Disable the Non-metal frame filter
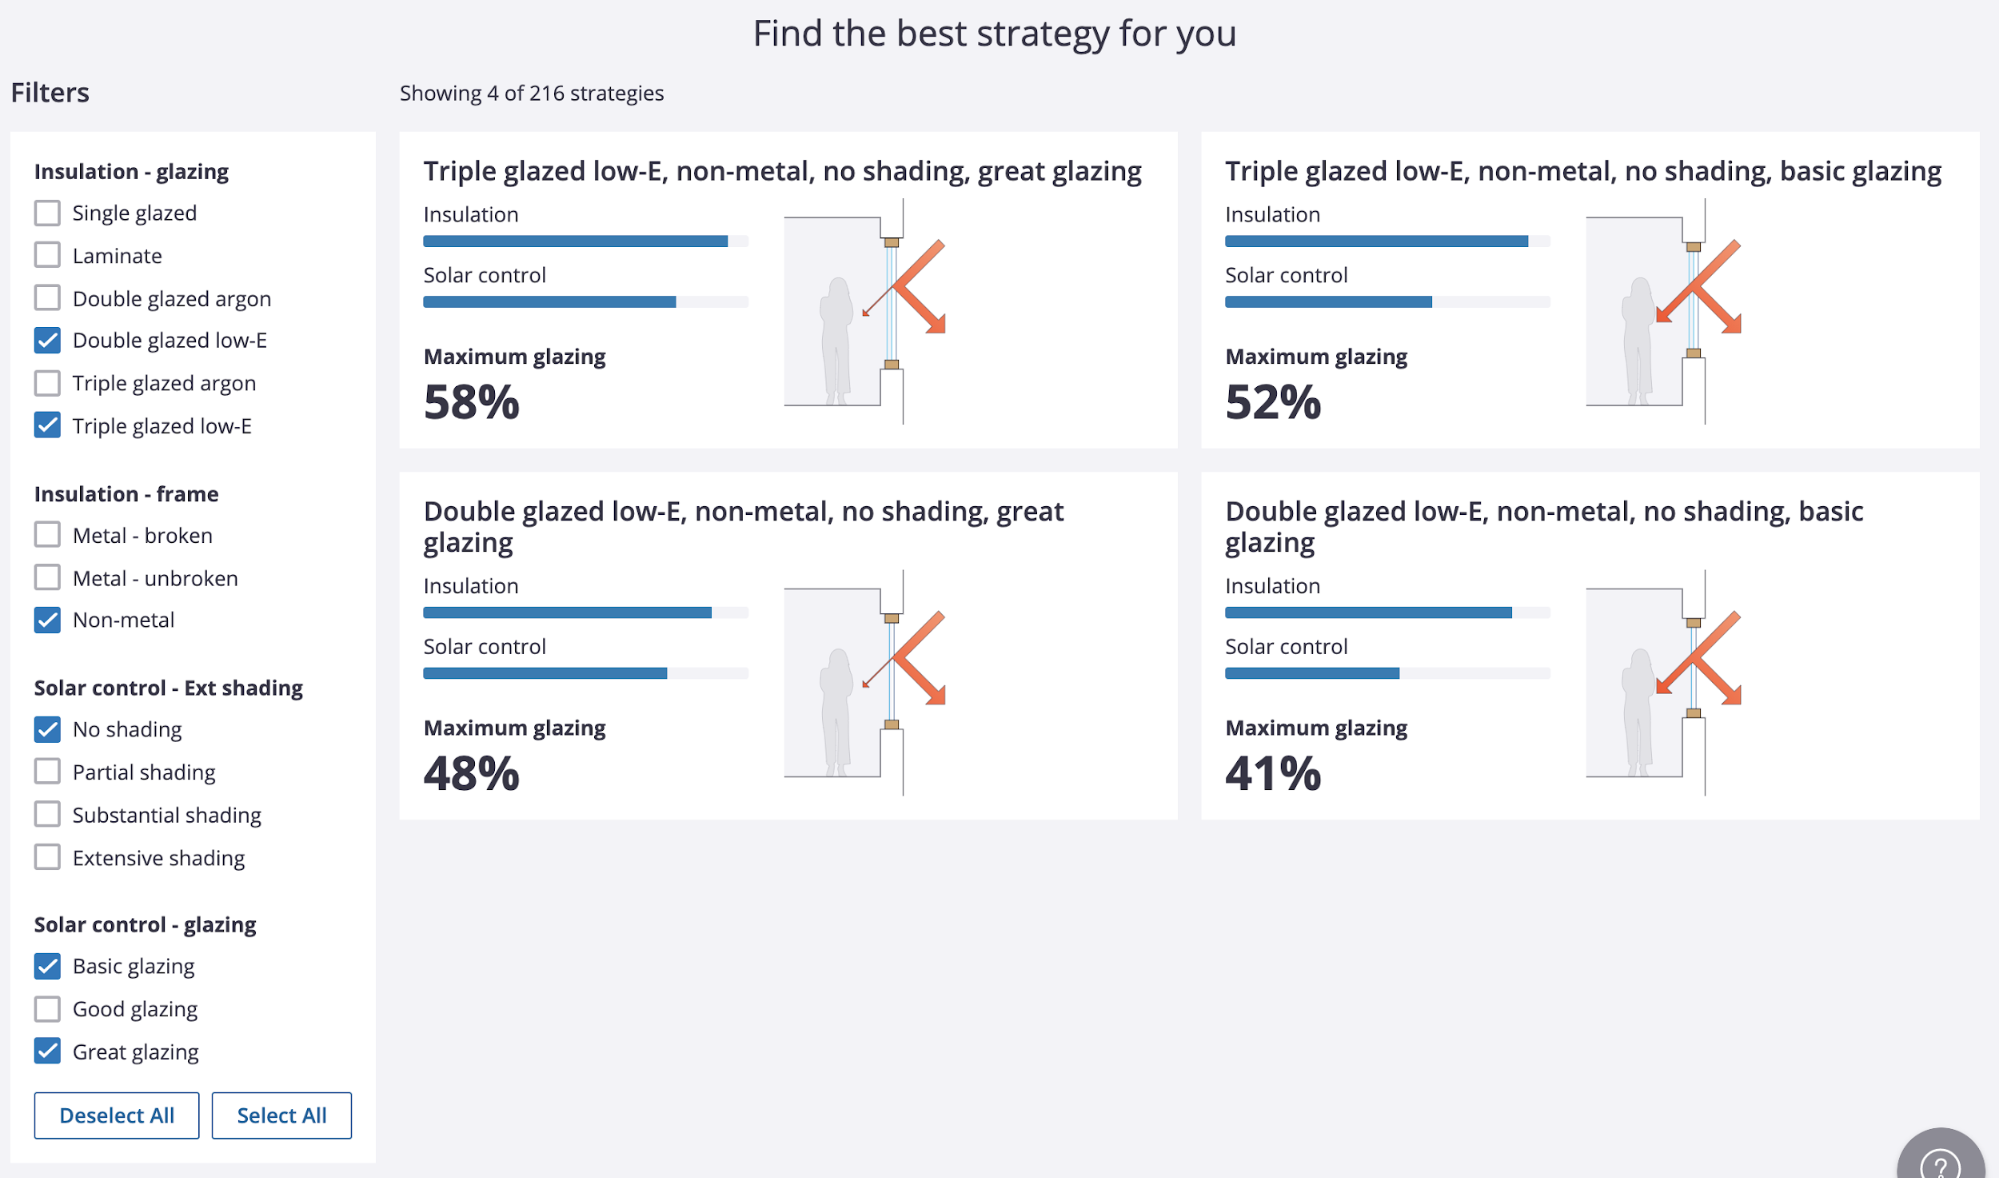Image resolution: width=1999 pixels, height=1178 pixels. tap(47, 620)
